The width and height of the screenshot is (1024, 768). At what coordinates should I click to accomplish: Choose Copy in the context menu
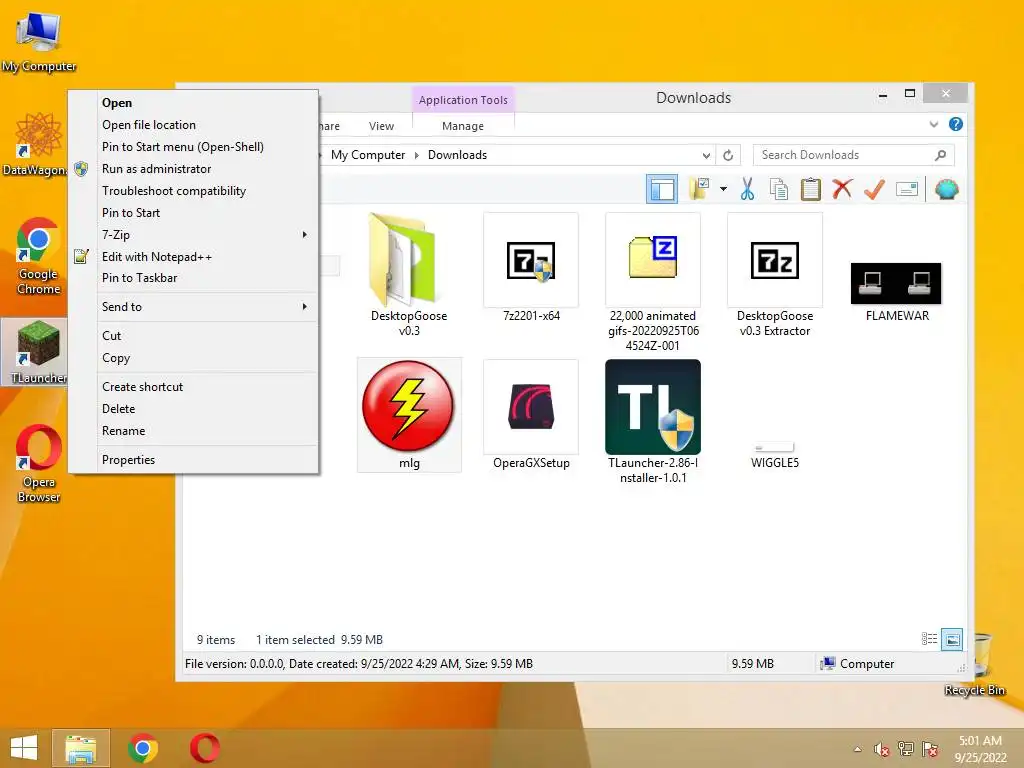(194, 358)
